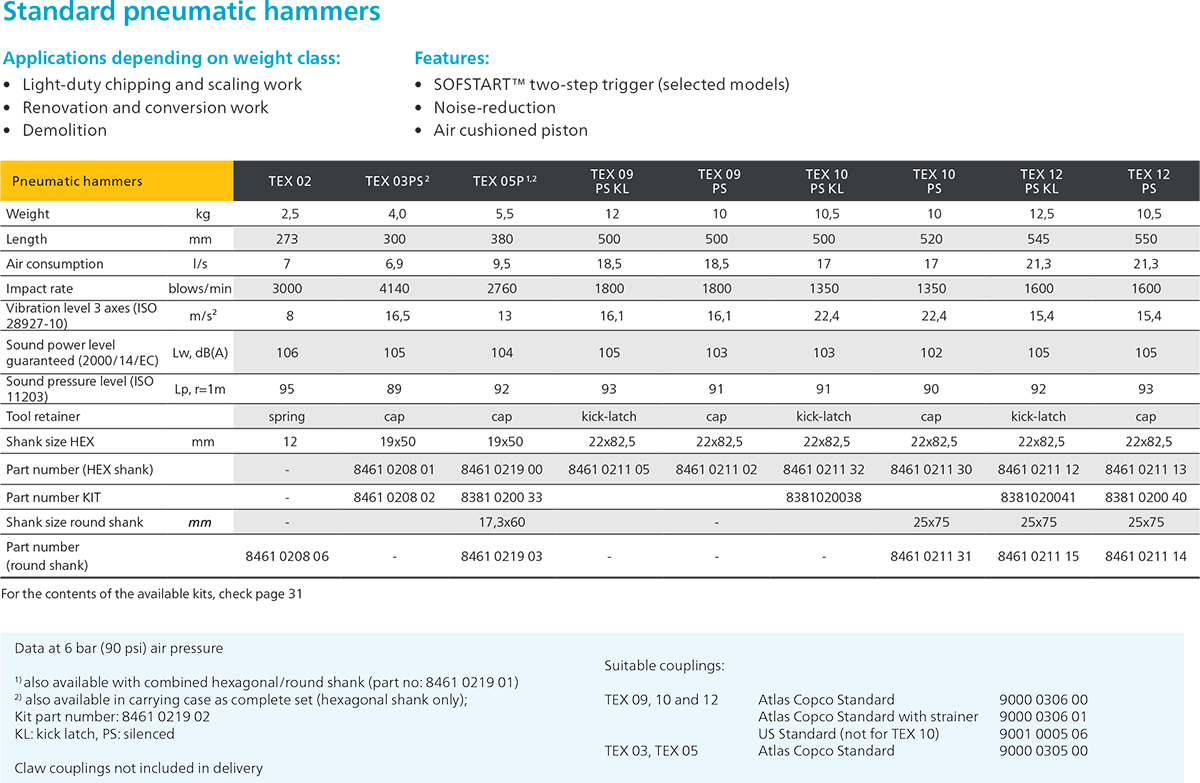This screenshot has height=783, width=1200.
Task: Select the "Length" row label
Action: (26, 239)
